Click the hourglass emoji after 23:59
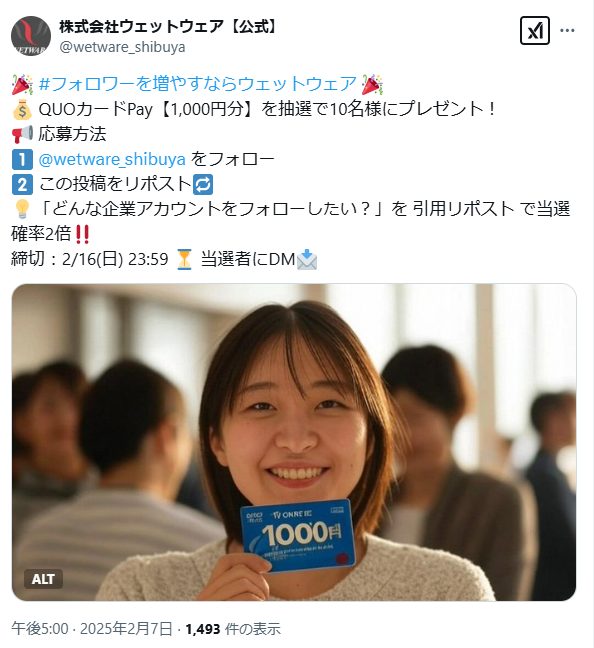This screenshot has height=648, width=594. coord(184,260)
